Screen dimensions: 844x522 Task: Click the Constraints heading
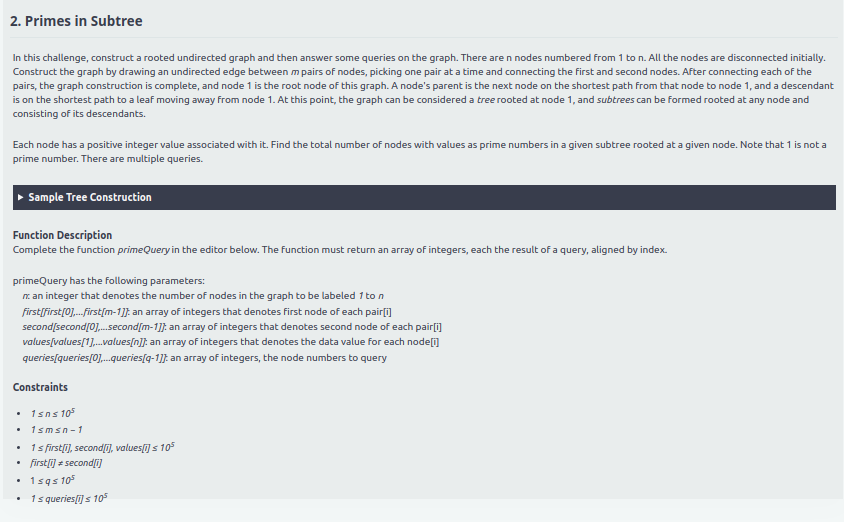click(40, 387)
